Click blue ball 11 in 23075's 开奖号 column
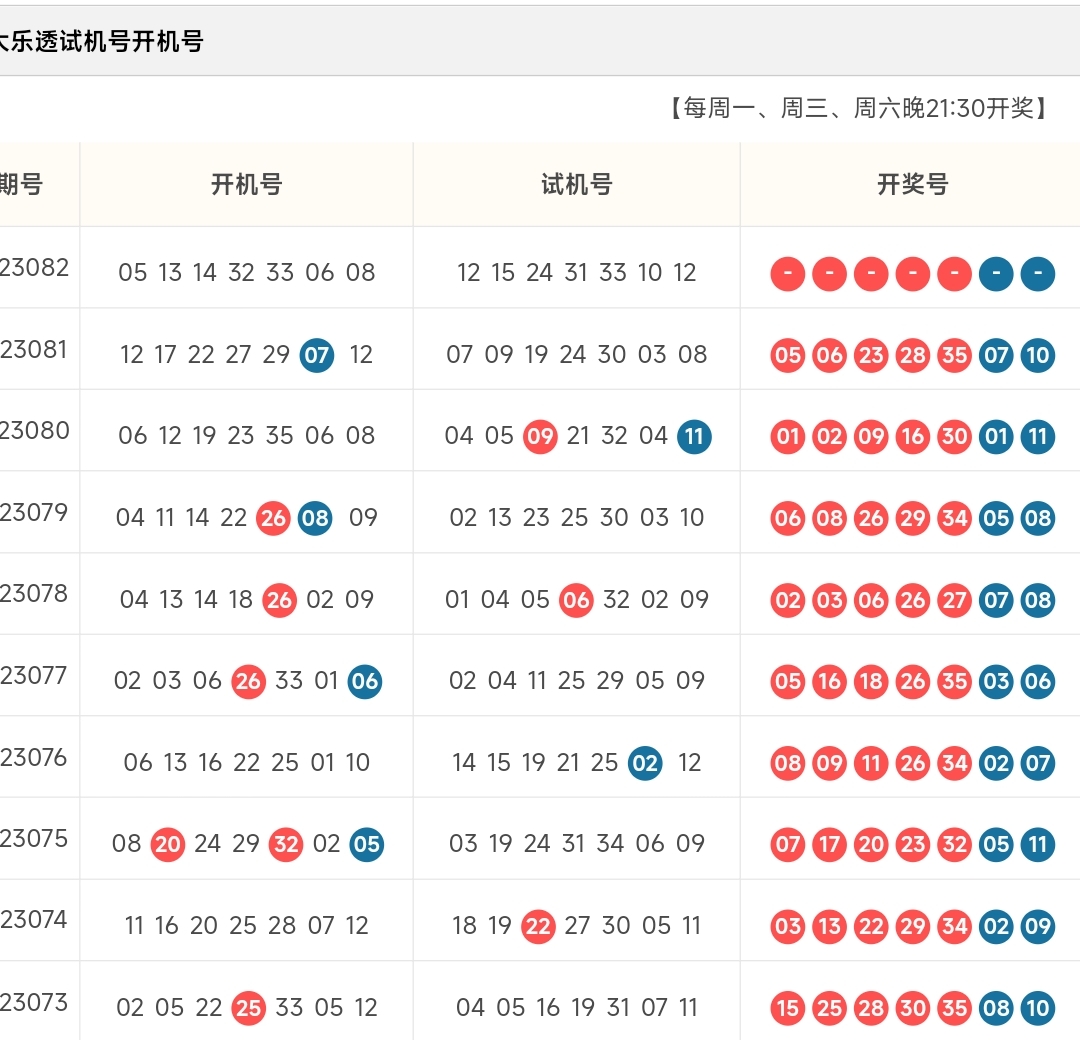1080x1040 pixels. click(x=1038, y=844)
